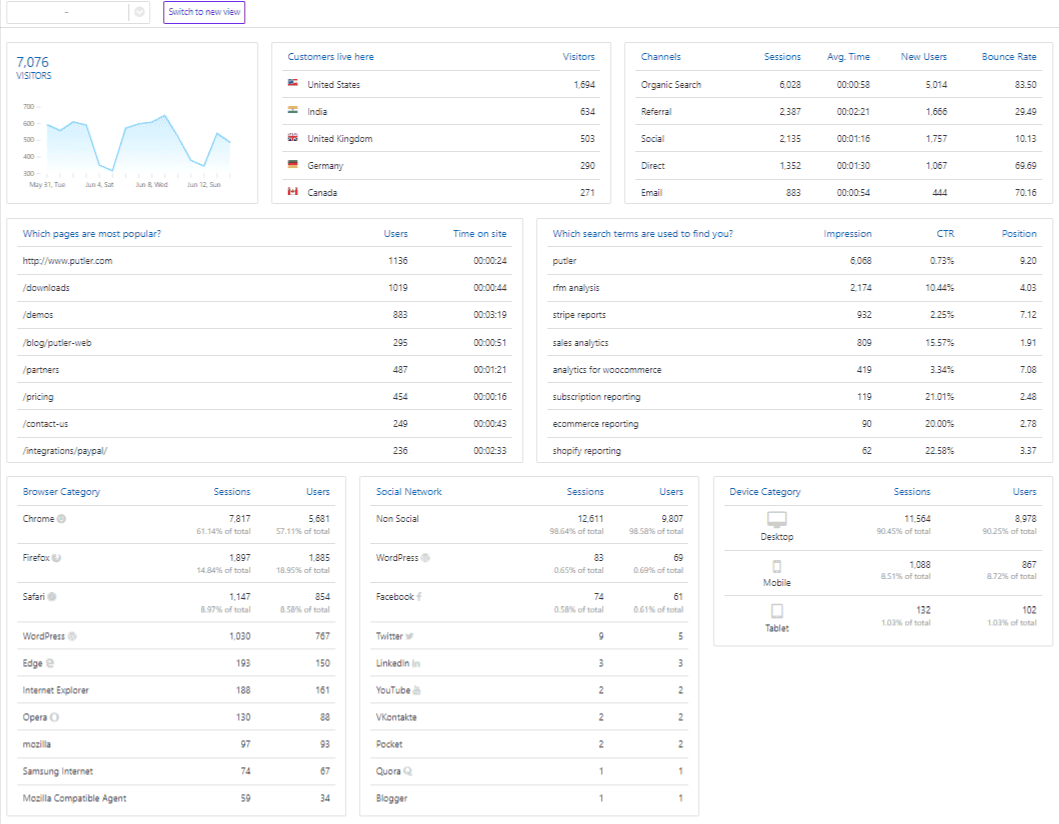Image resolution: width=1059 pixels, height=824 pixels.
Task: Click the Canada flag icon
Action: 292,191
